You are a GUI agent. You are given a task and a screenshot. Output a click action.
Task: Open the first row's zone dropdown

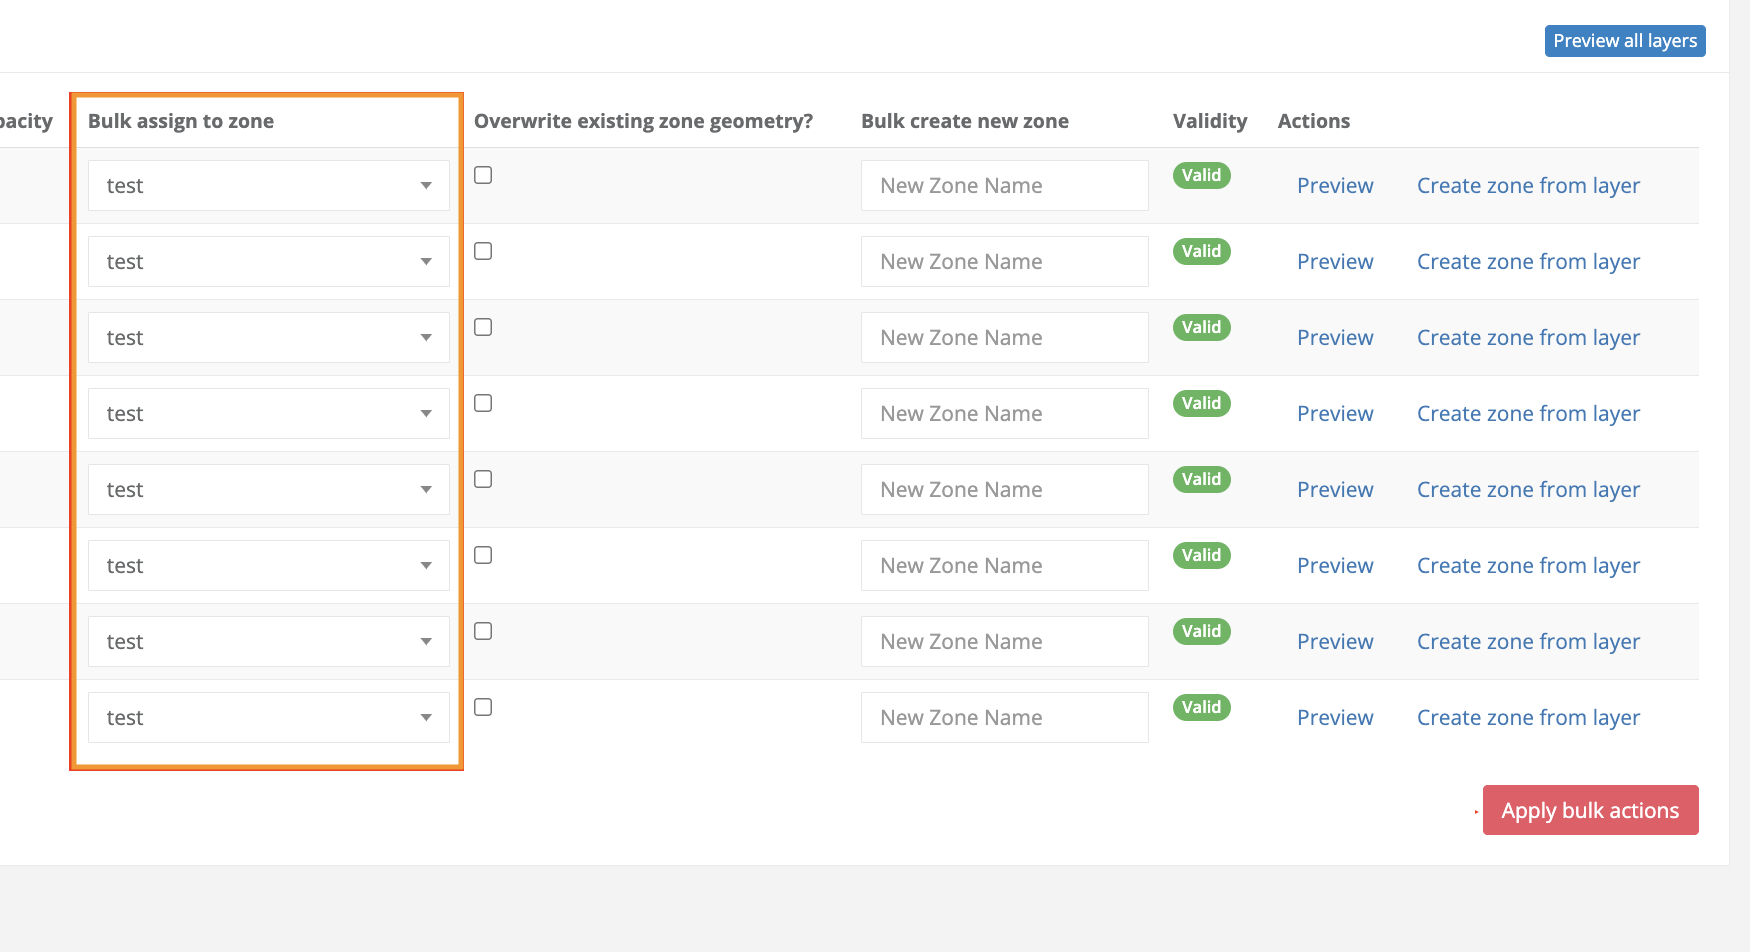(268, 186)
